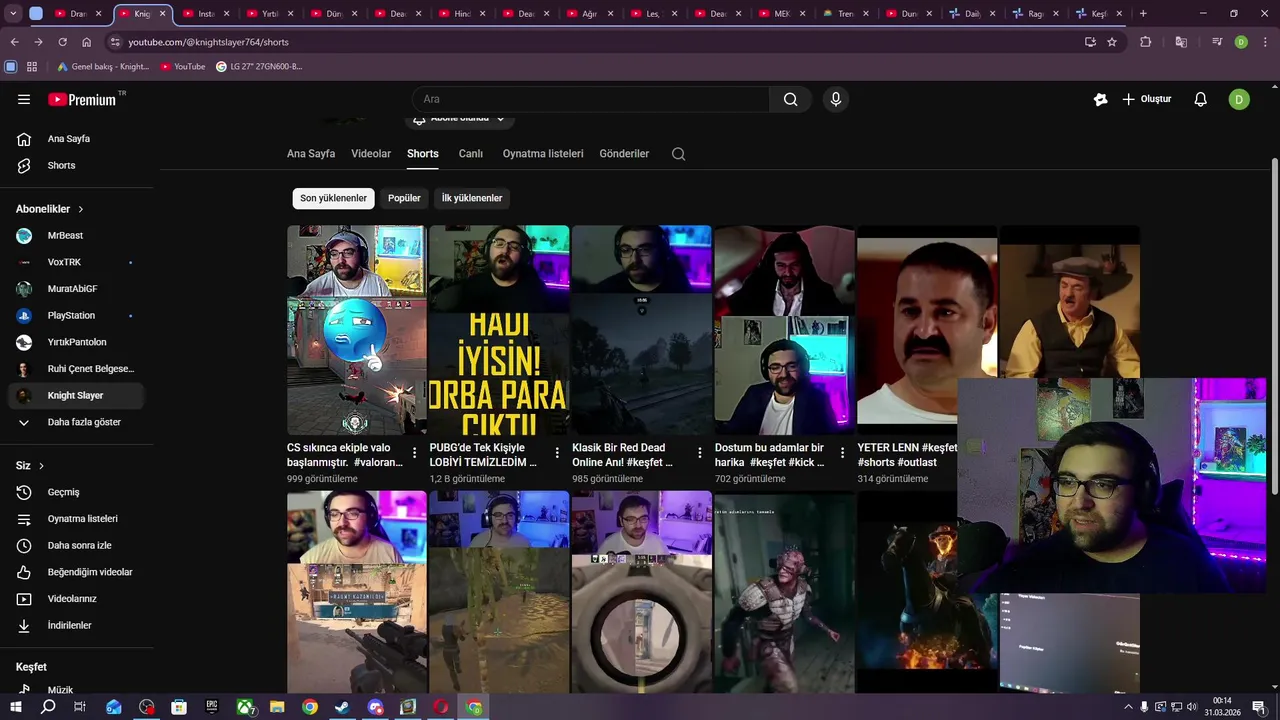Open a new browser tab
1280x720 pixels.
click(x=1143, y=14)
